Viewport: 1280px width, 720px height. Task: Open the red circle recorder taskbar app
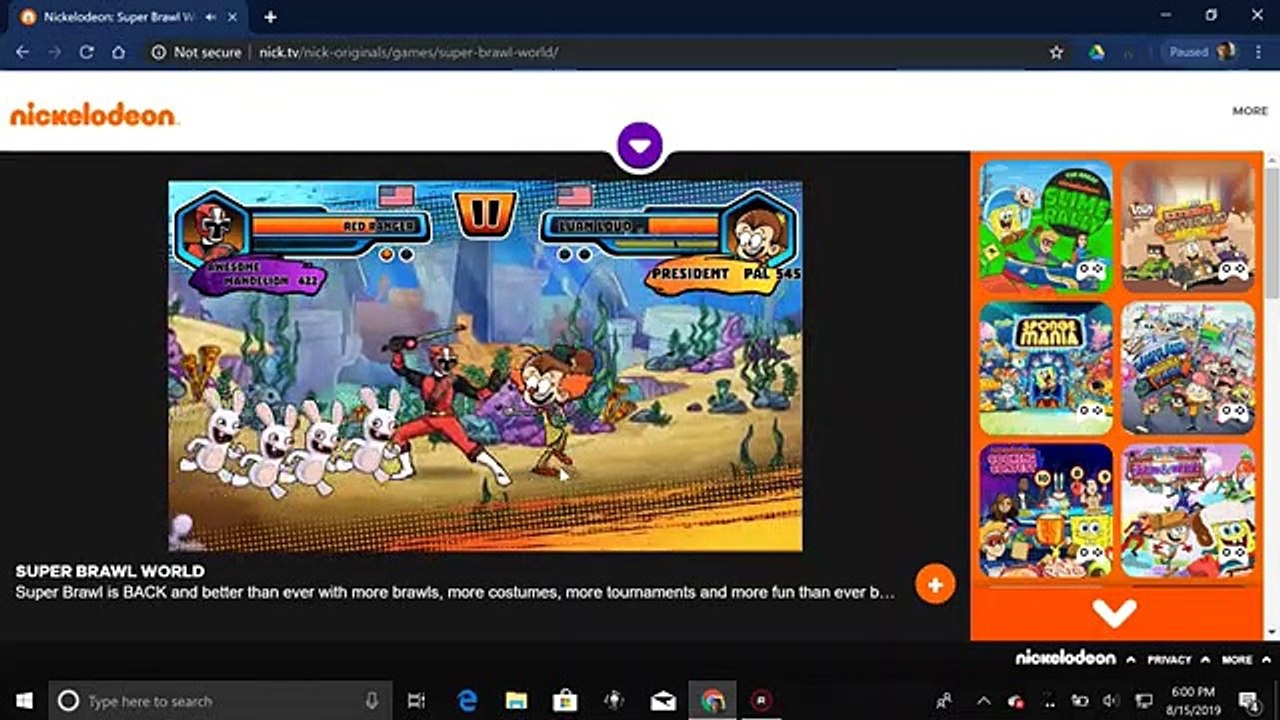click(x=762, y=701)
